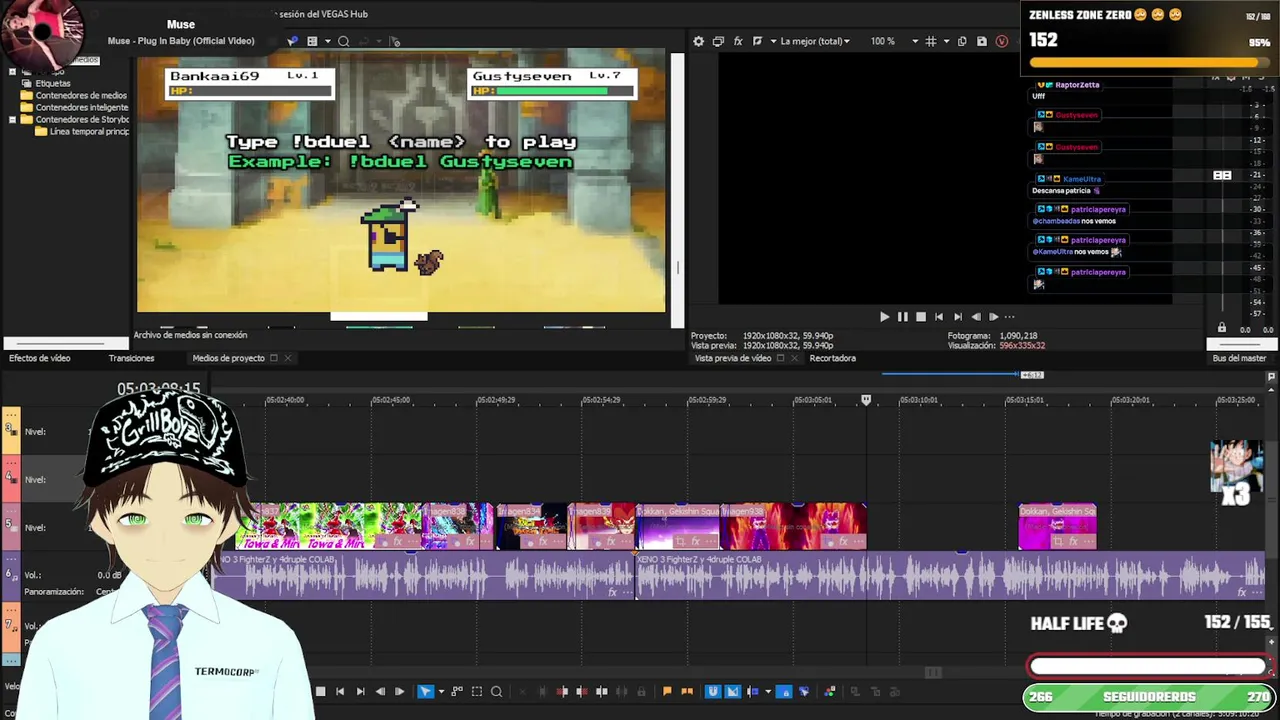1280x720 pixels.
Task: Open the Normal Edit tool dropdown arrow
Action: point(441,691)
